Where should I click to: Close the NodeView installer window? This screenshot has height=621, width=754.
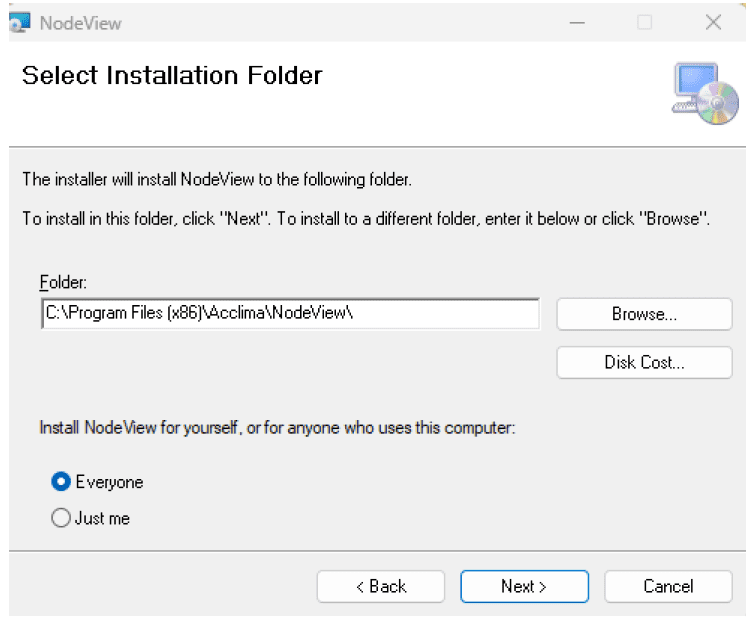pos(712,22)
